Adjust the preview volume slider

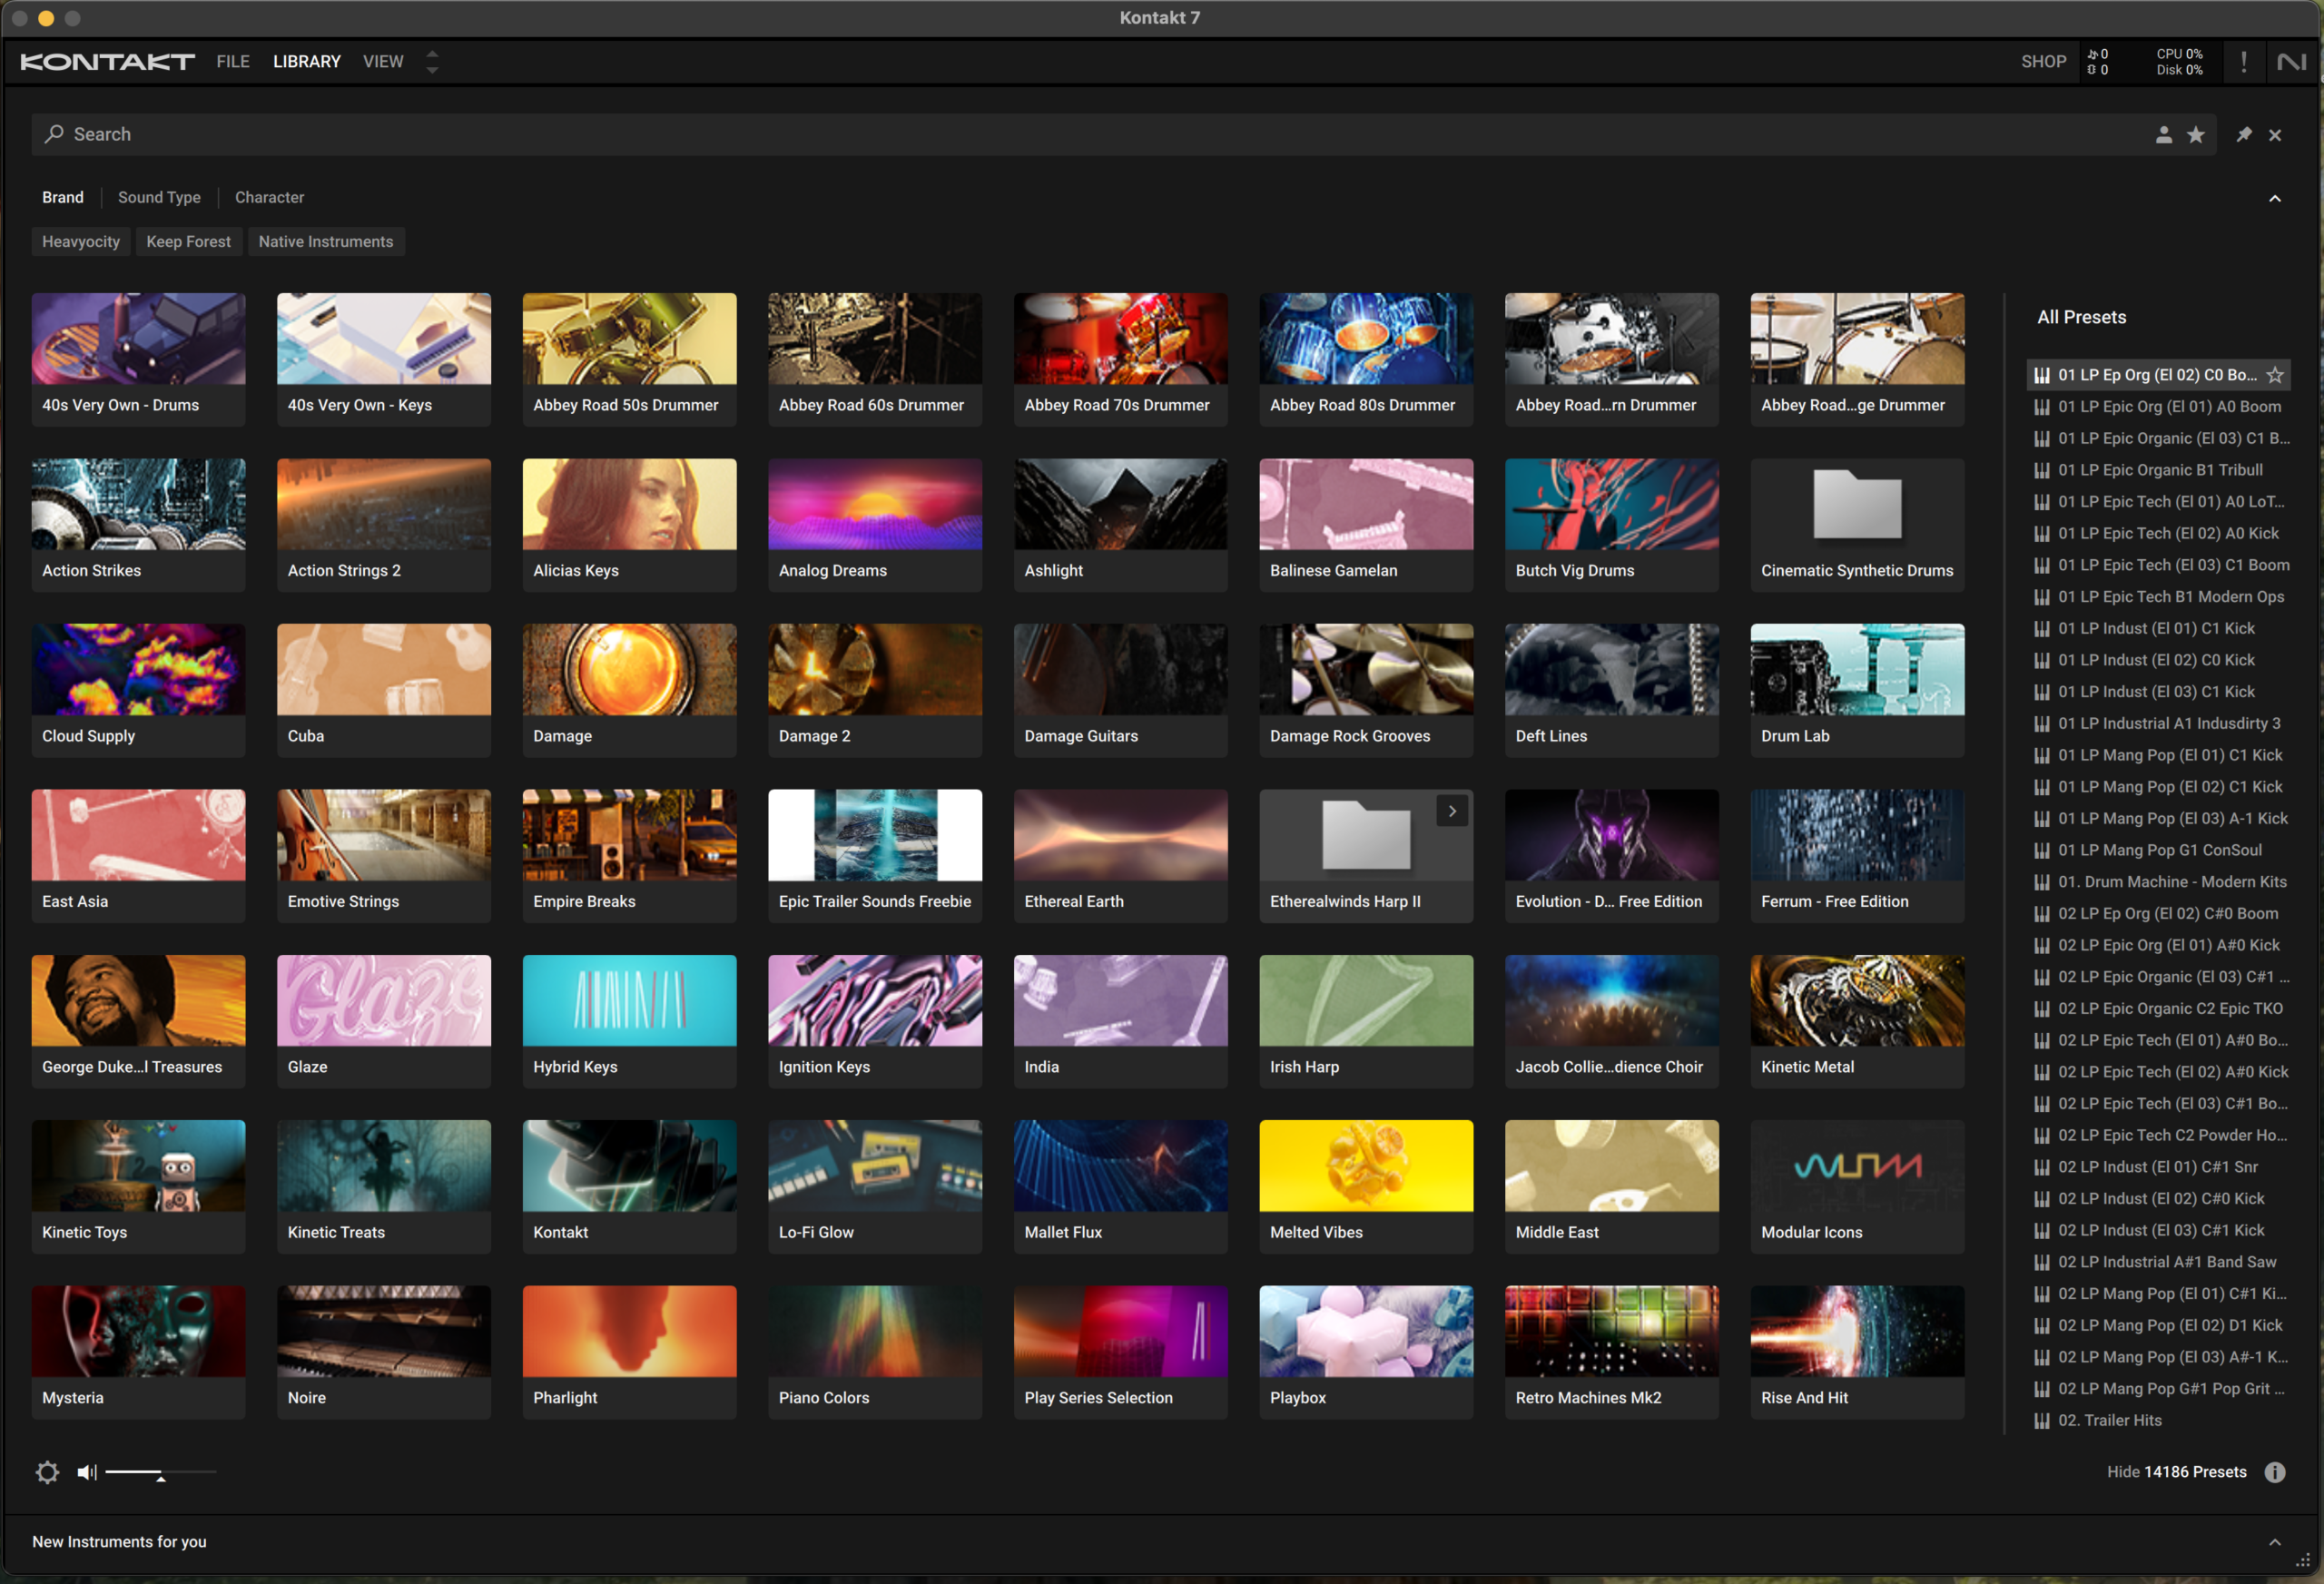click(160, 1473)
